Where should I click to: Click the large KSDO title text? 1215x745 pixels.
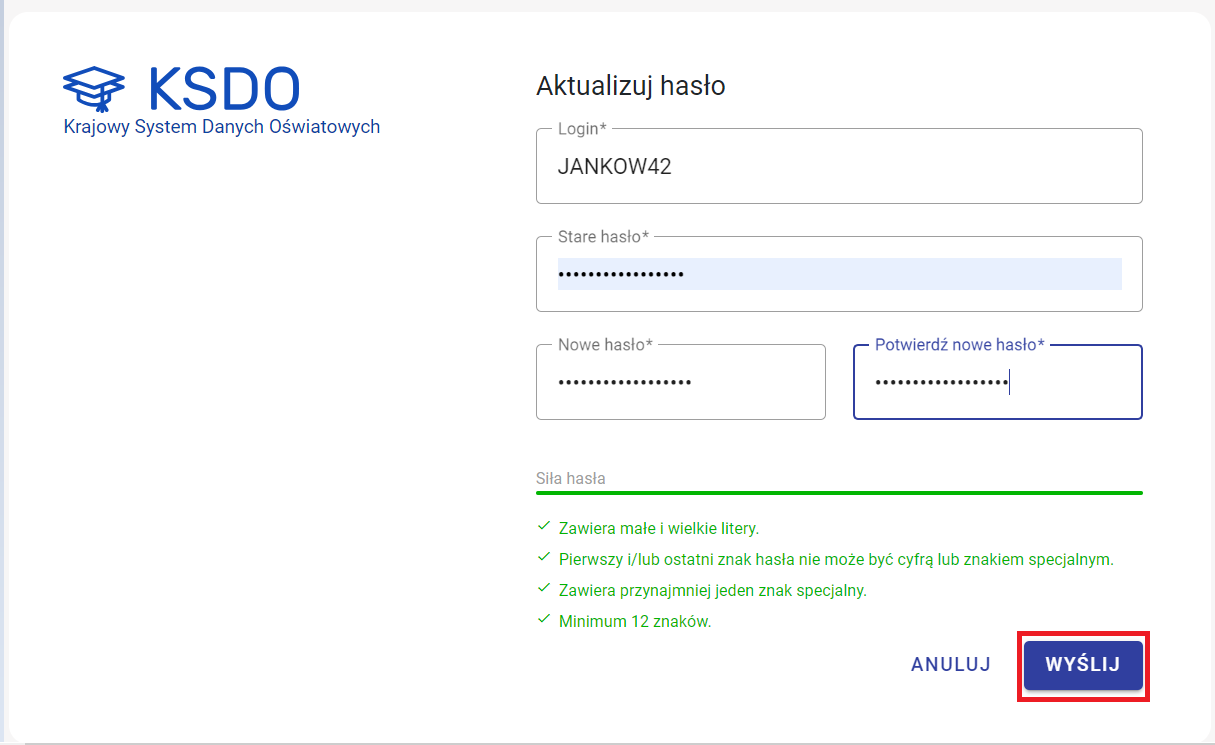point(223,90)
